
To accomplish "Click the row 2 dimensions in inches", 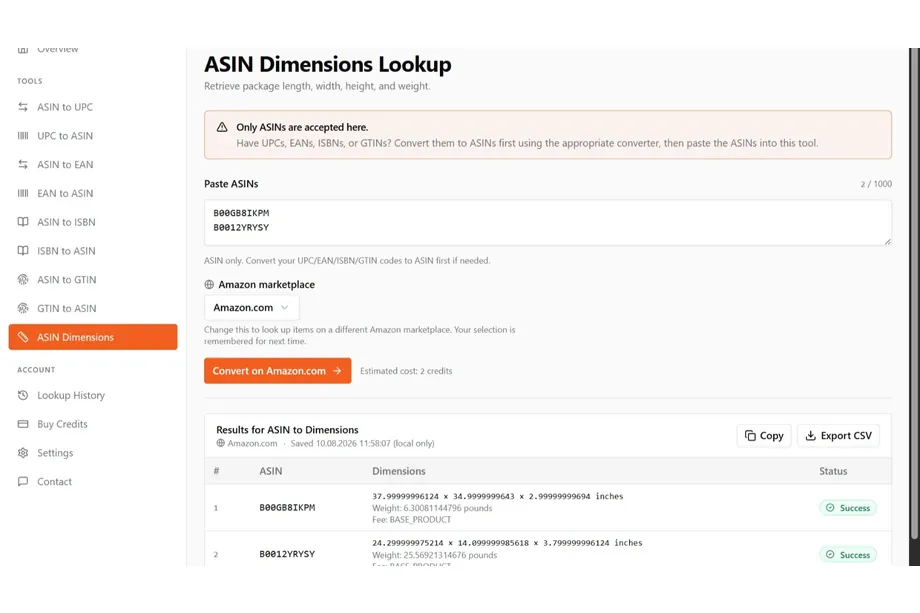I will tap(507, 543).
